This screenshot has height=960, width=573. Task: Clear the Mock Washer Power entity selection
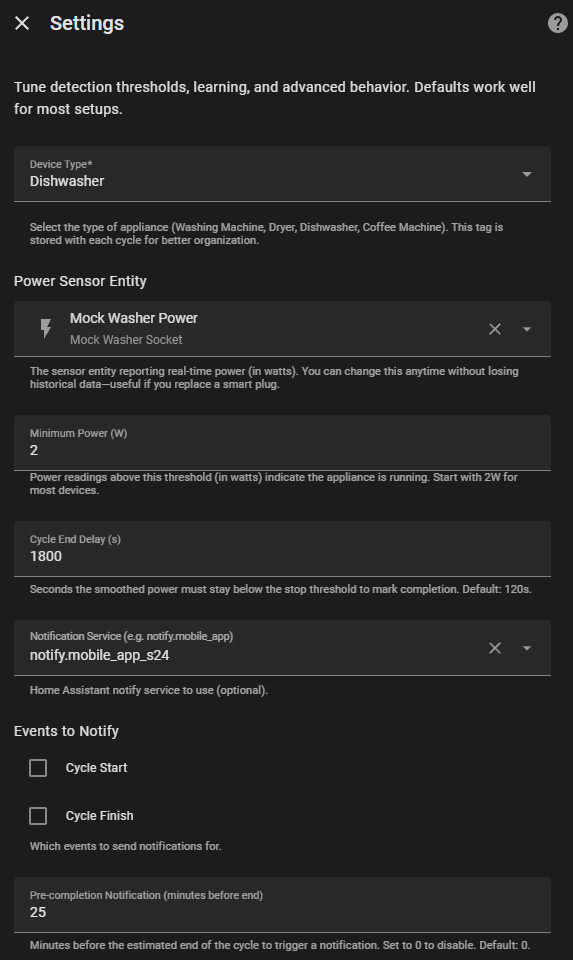tap(495, 329)
